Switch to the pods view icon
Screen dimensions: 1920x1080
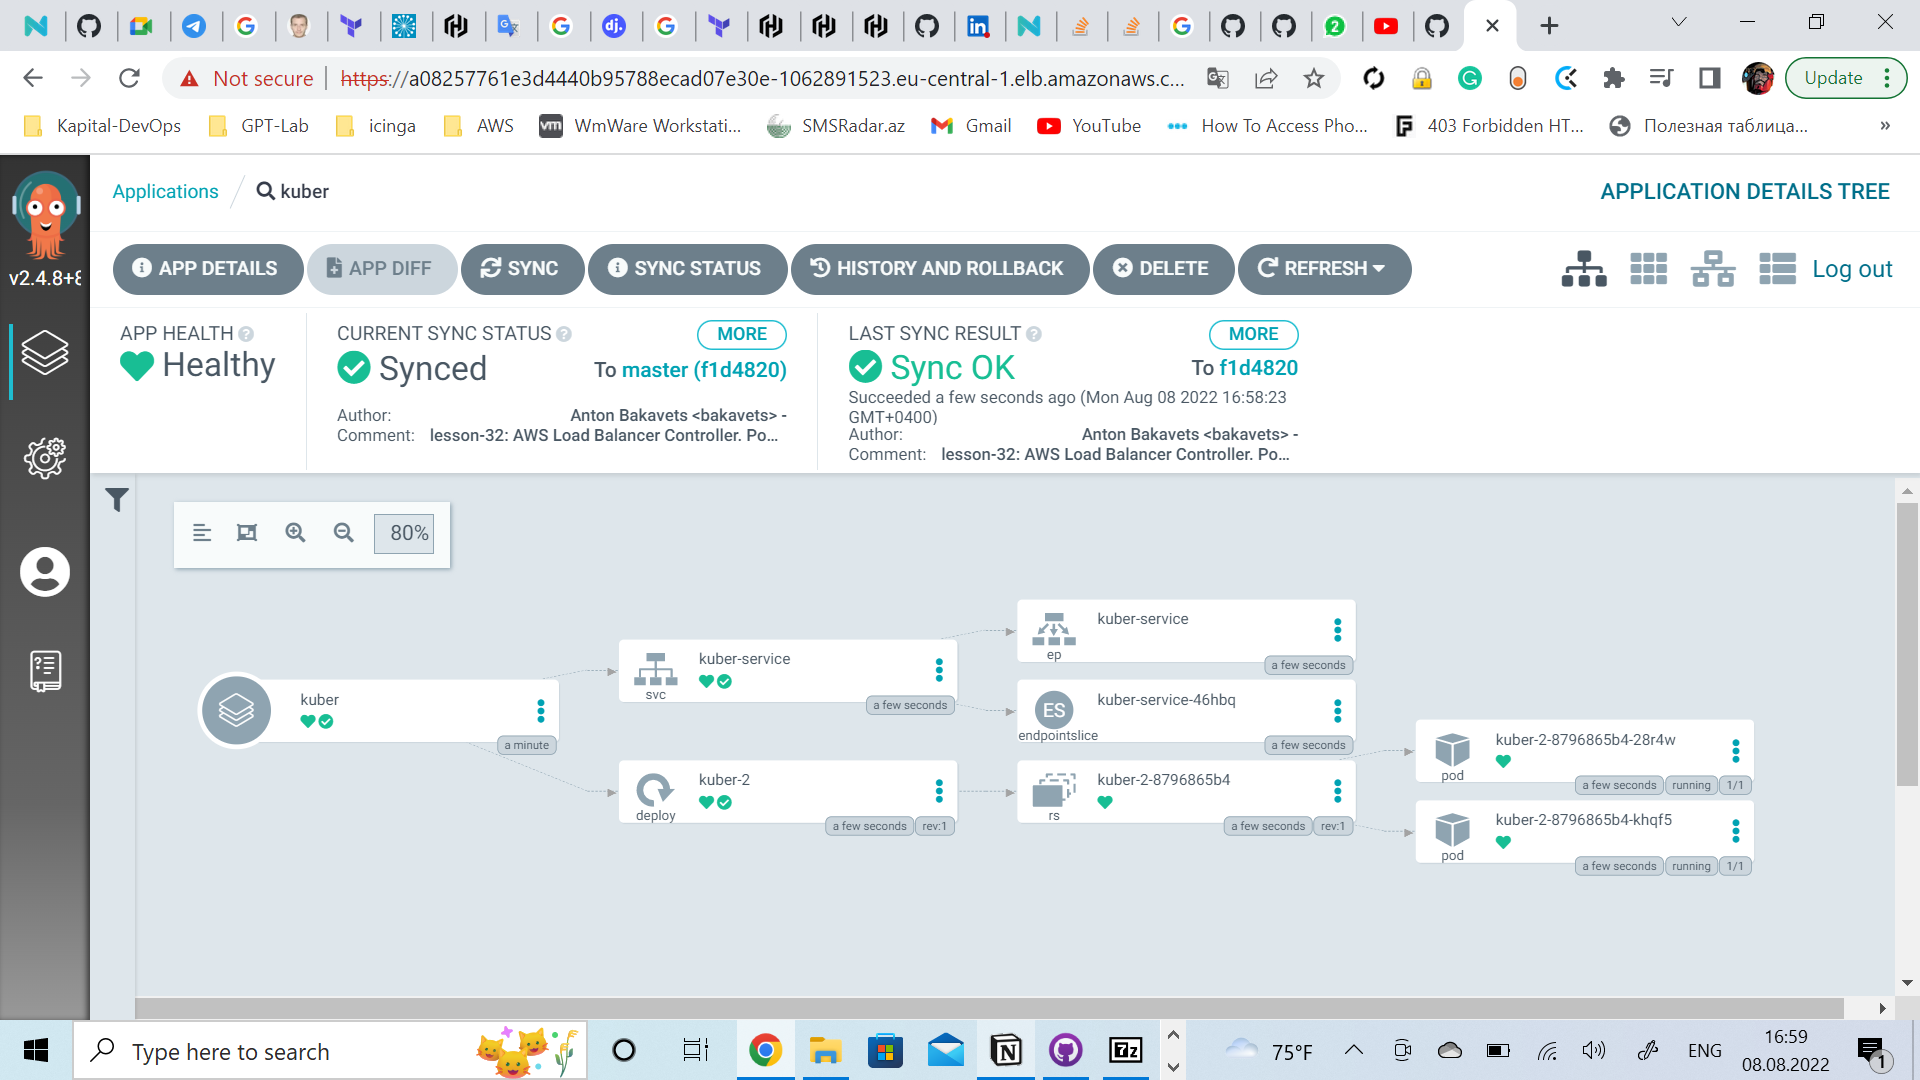[x=1648, y=269]
